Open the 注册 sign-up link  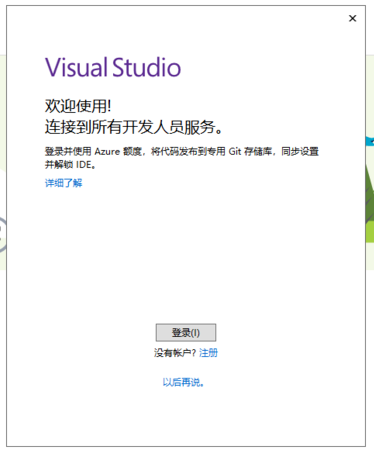click(208, 353)
